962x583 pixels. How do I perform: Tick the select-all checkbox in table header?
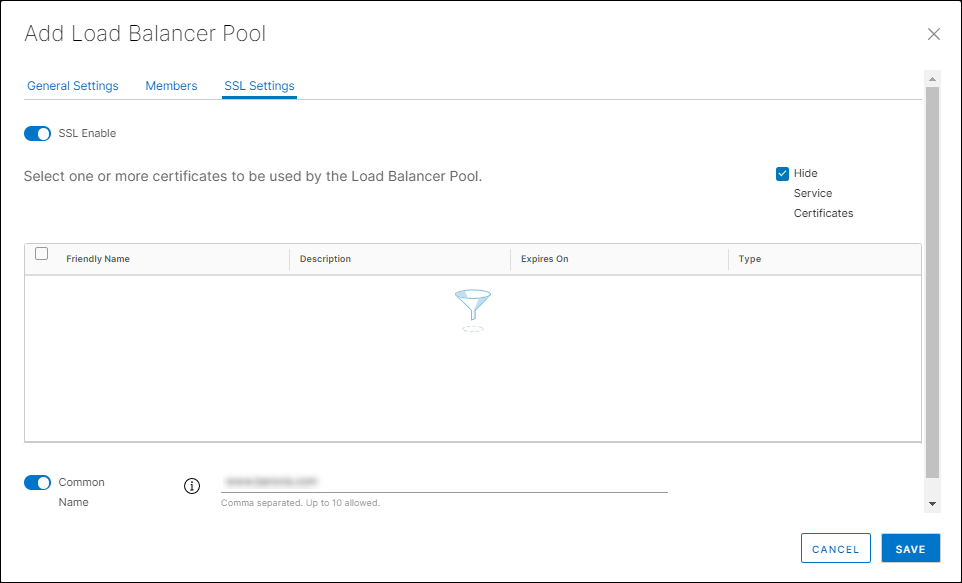42,253
